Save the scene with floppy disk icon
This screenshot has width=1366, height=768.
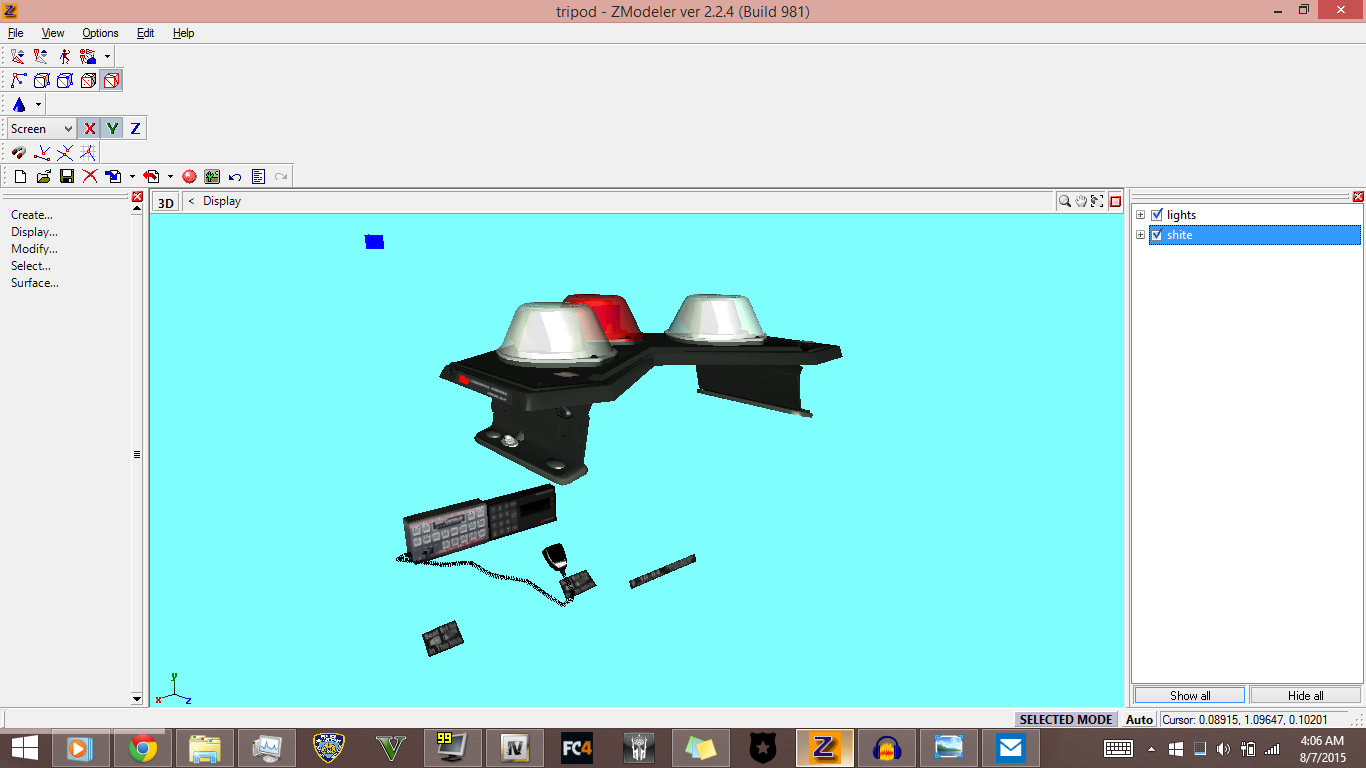(x=66, y=177)
